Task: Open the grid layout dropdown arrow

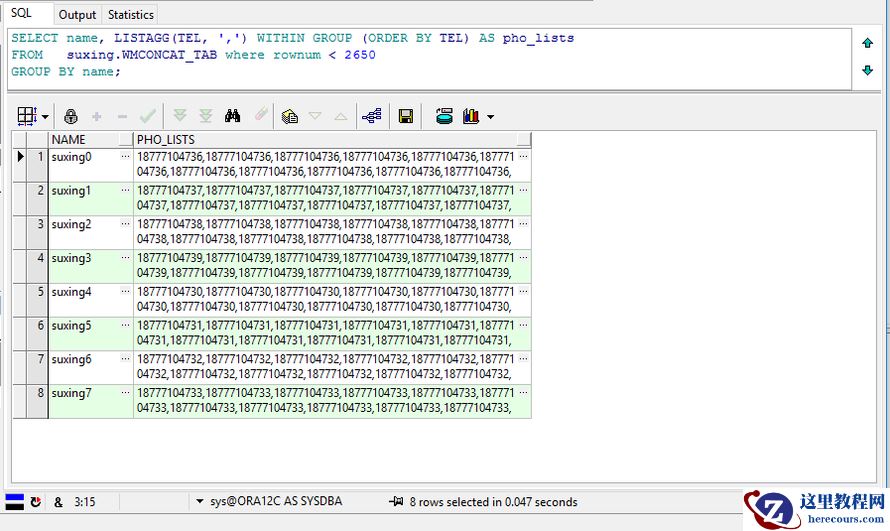Action: [46, 117]
